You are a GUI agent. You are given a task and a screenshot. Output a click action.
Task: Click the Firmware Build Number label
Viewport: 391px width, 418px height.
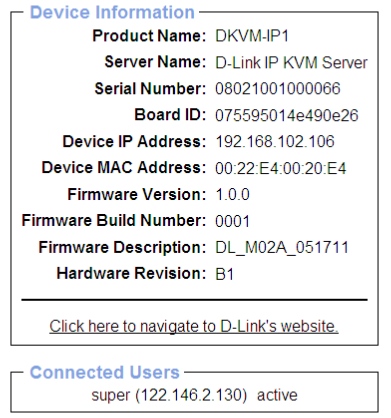pyautogui.click(x=114, y=221)
